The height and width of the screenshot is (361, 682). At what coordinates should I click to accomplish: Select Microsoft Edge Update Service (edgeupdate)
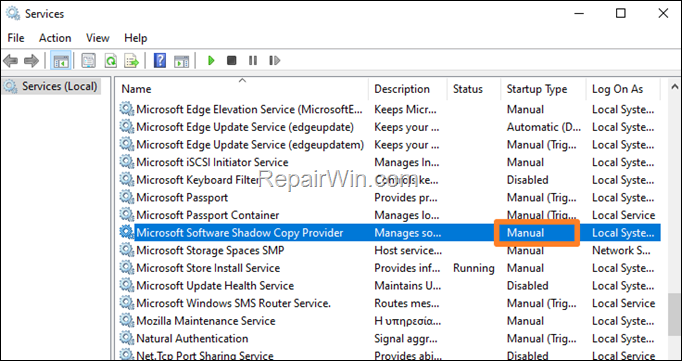(x=245, y=127)
